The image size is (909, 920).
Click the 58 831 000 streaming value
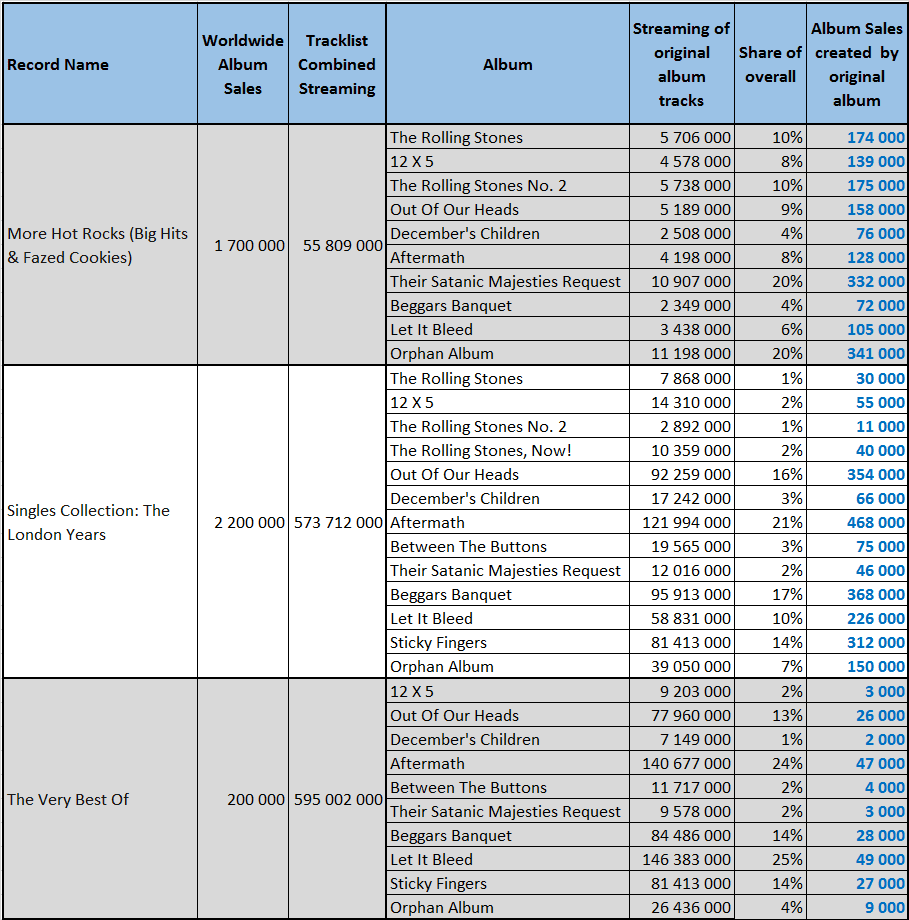[x=691, y=619]
